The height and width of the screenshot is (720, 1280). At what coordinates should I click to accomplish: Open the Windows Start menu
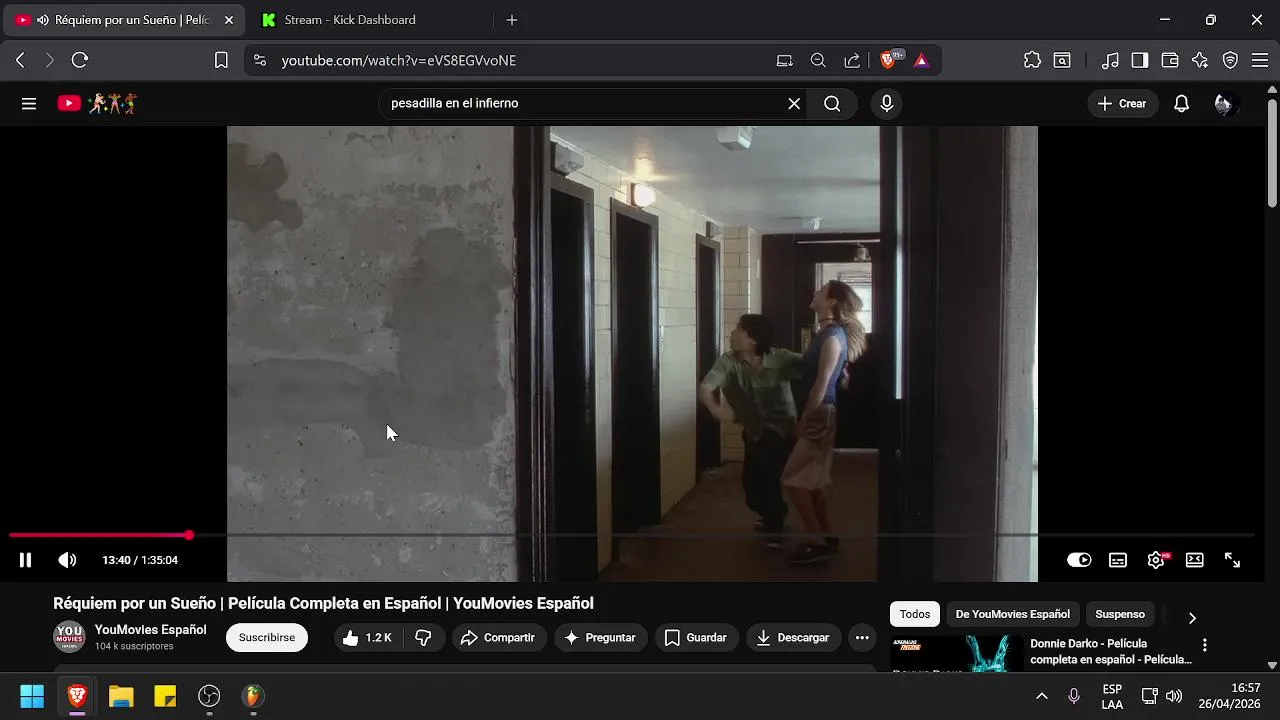click(32, 696)
